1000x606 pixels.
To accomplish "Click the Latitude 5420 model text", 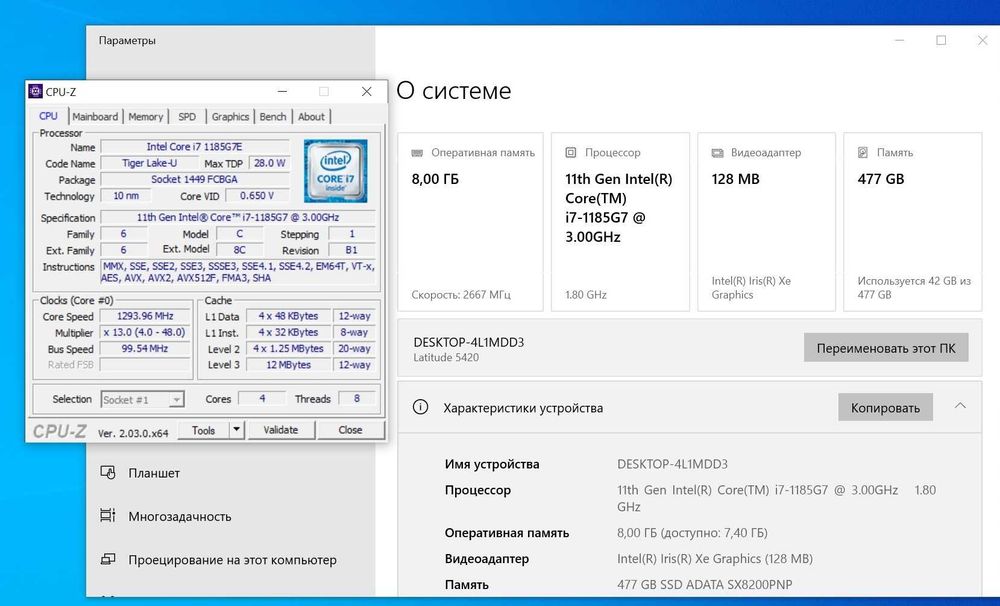I will click(x=446, y=357).
